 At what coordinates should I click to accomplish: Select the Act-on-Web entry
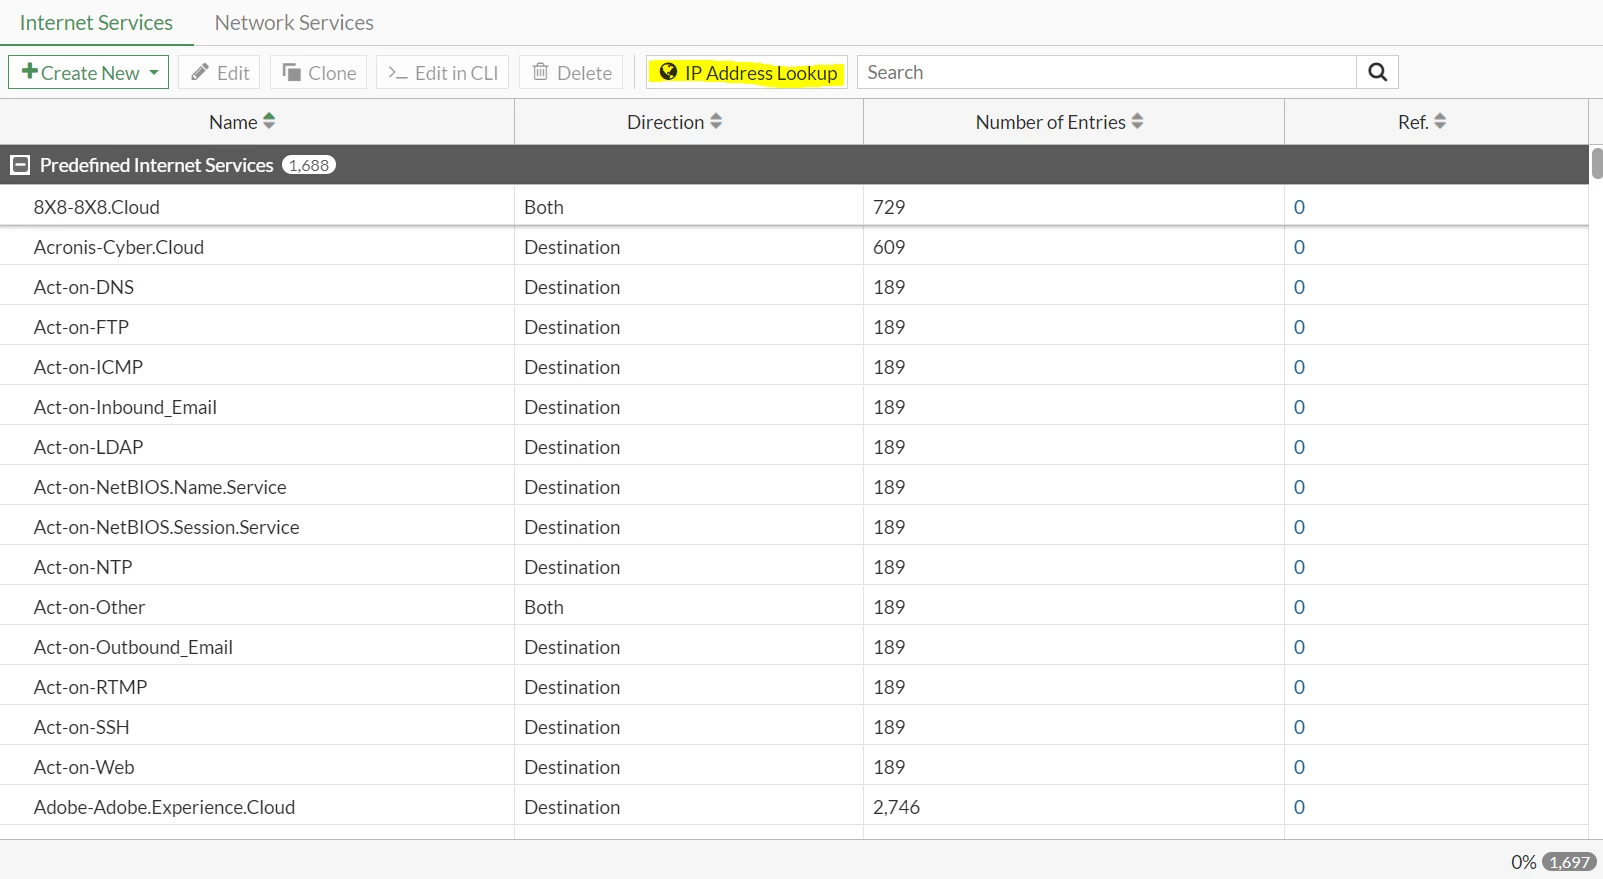click(84, 767)
